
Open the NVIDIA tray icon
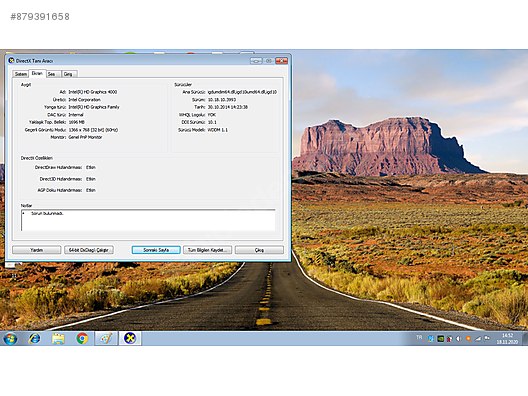(440, 339)
